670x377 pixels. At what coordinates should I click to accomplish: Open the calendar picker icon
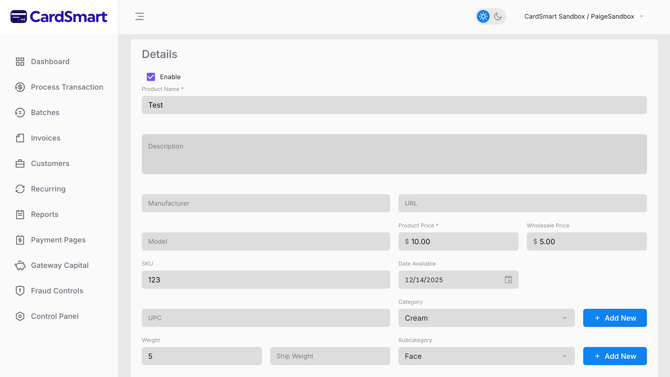508,280
